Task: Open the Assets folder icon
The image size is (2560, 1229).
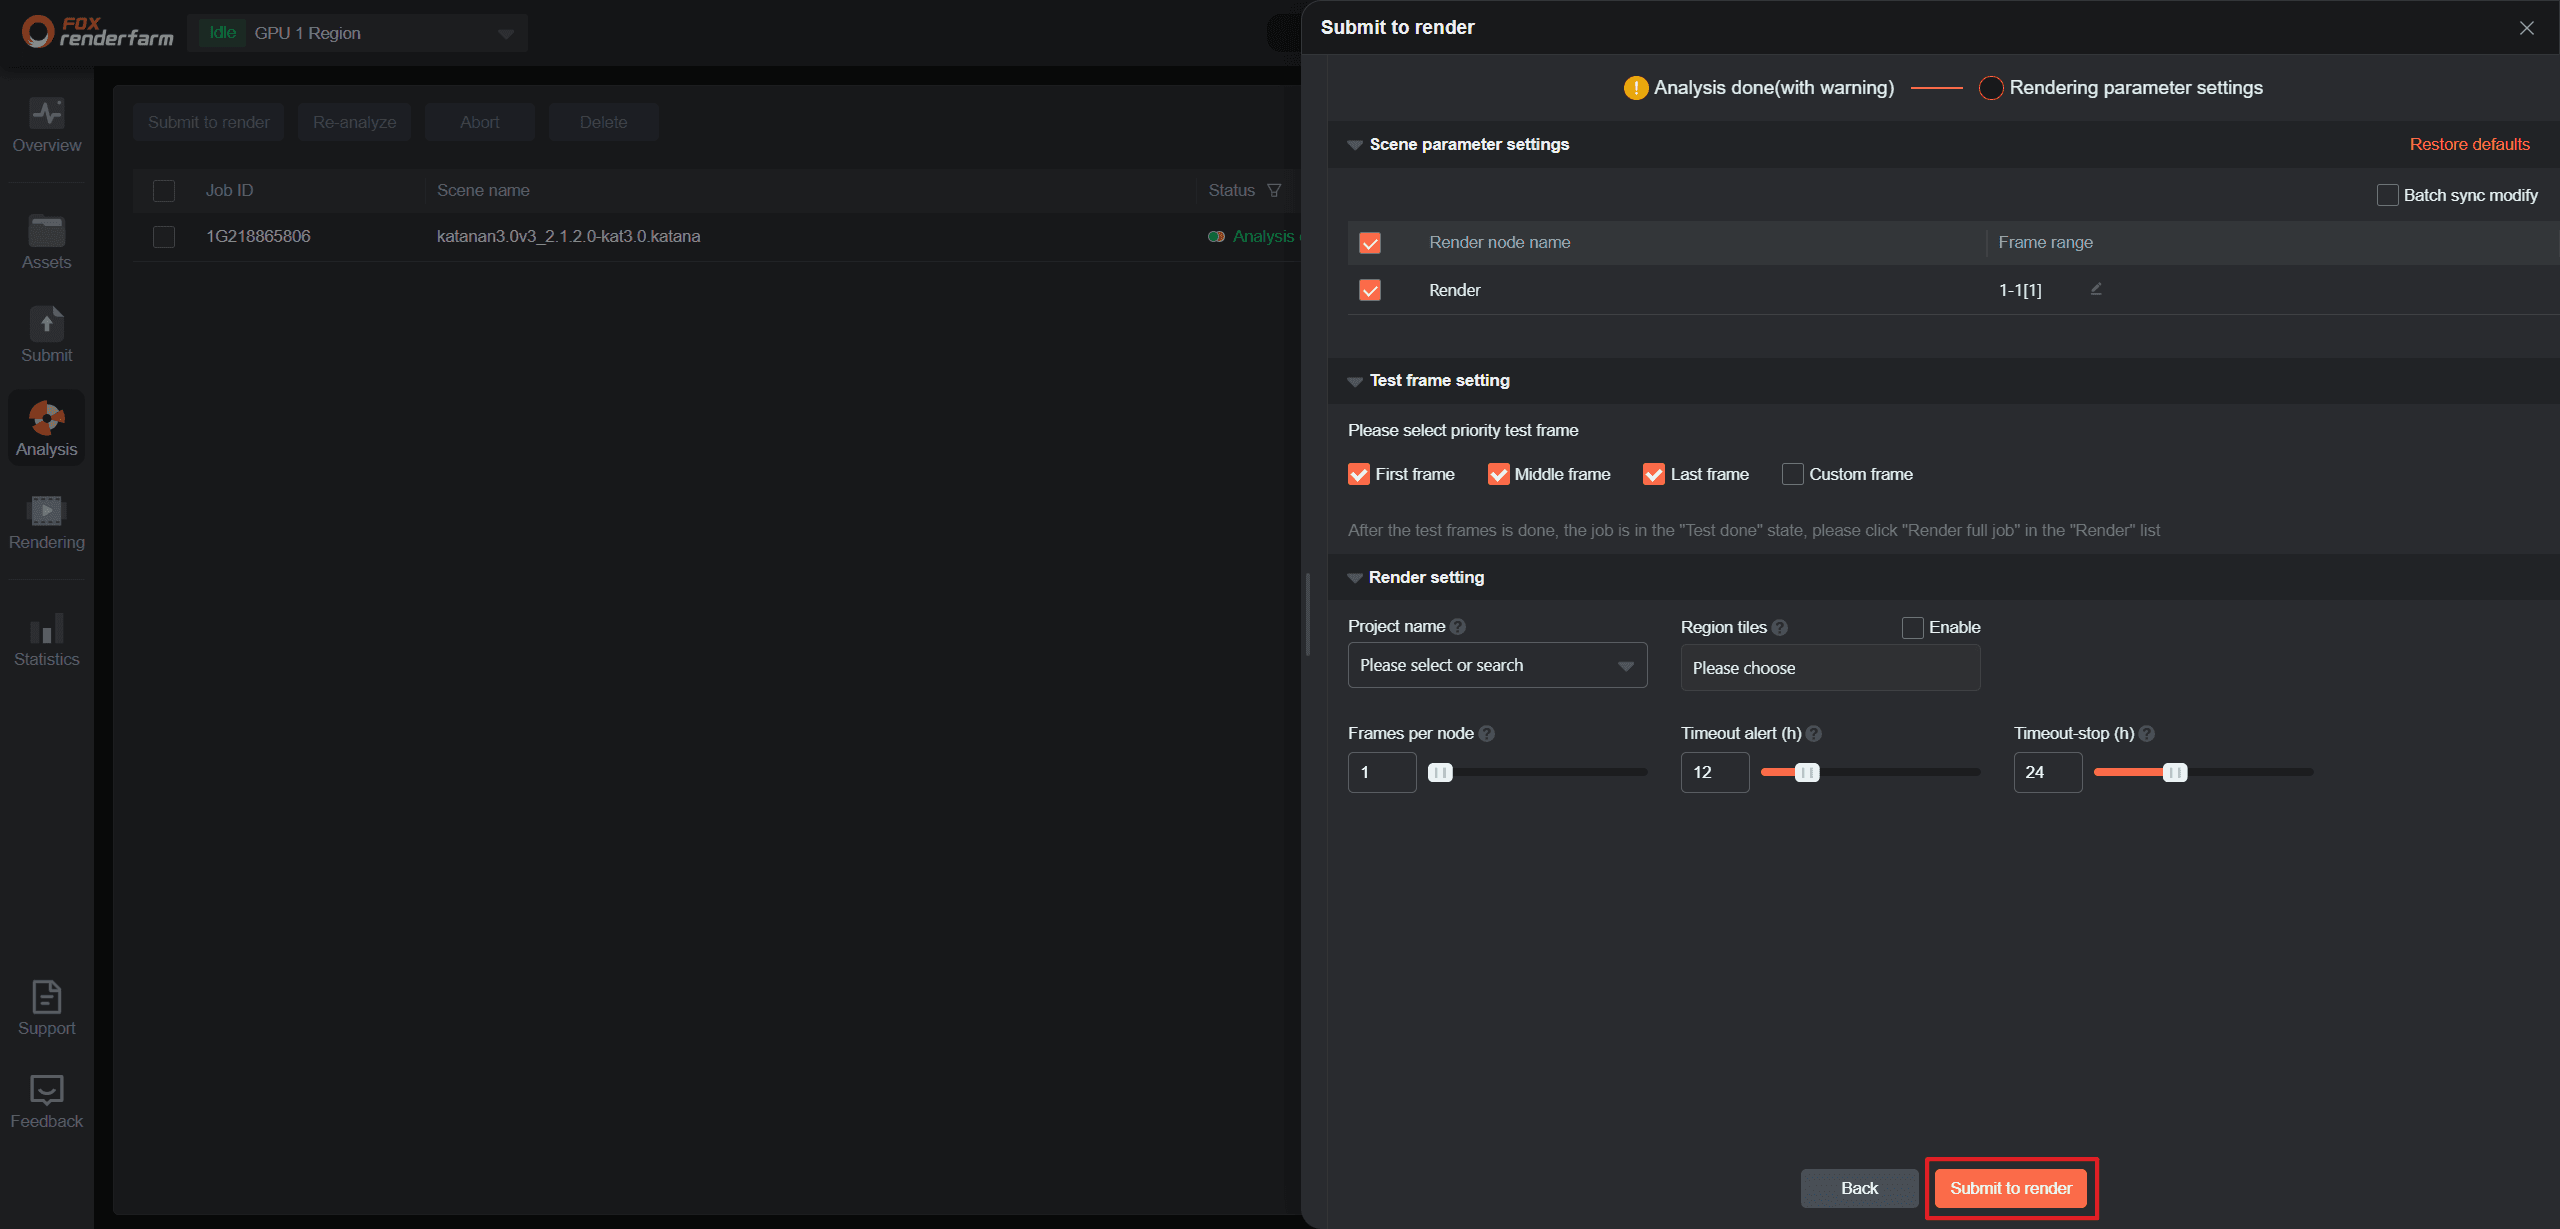Action: pyautogui.click(x=46, y=231)
